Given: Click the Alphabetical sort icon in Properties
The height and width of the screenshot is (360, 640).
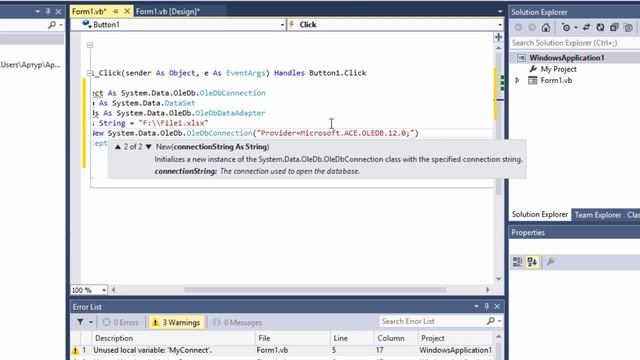Looking at the screenshot, I should click(532, 262).
